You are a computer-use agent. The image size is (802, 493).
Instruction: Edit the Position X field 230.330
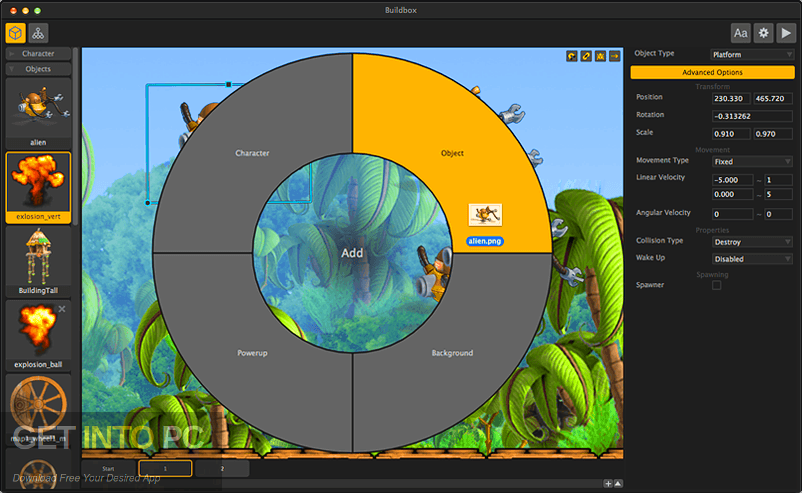731,99
